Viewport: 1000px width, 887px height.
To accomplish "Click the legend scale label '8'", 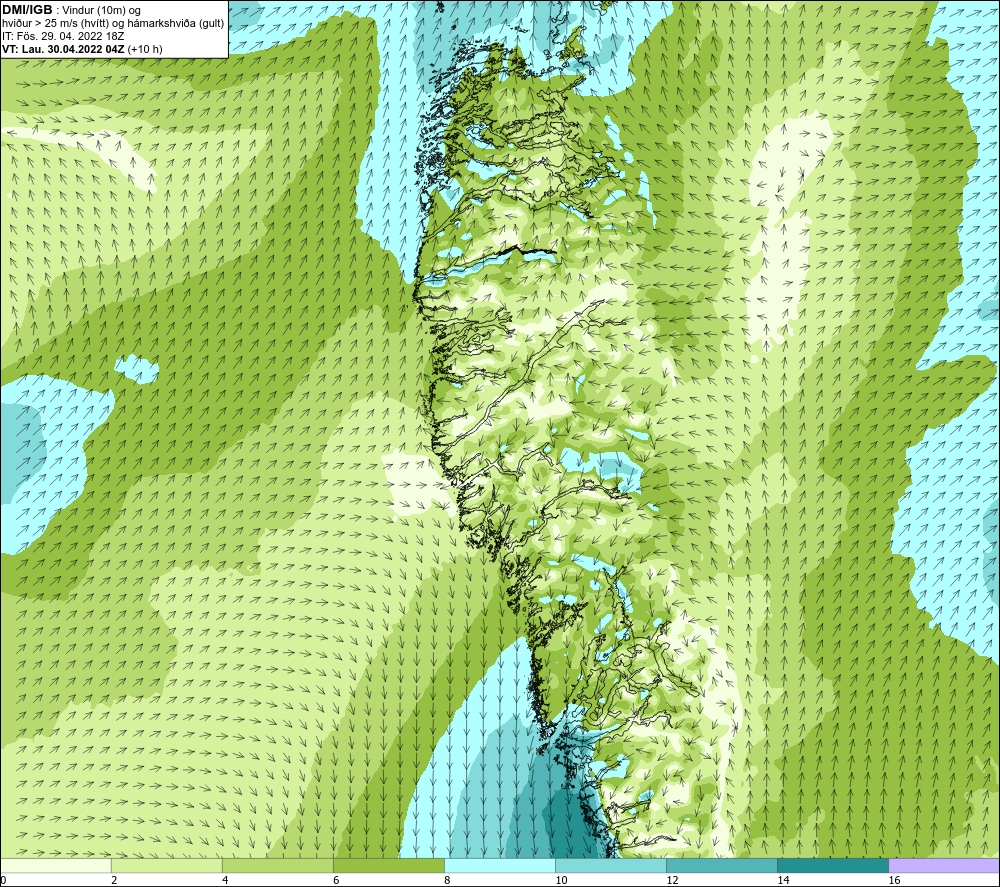I will (x=447, y=880).
